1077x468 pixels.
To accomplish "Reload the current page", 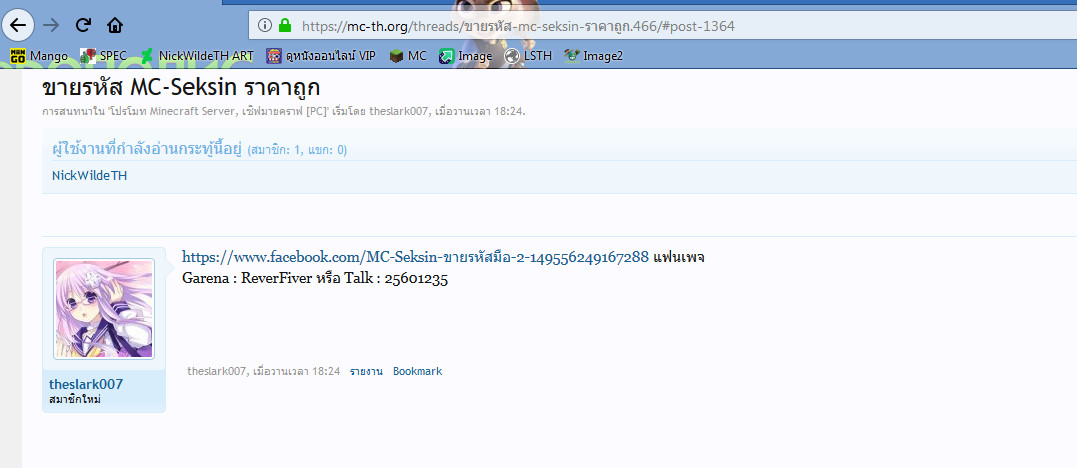I will pyautogui.click(x=84, y=25).
